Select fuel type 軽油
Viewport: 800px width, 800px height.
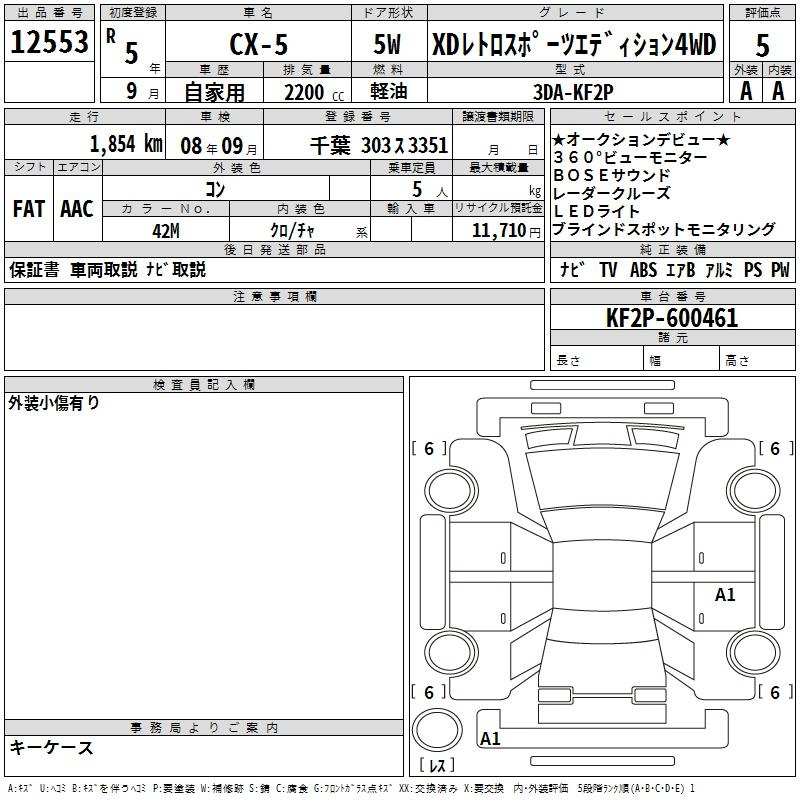click(389, 91)
